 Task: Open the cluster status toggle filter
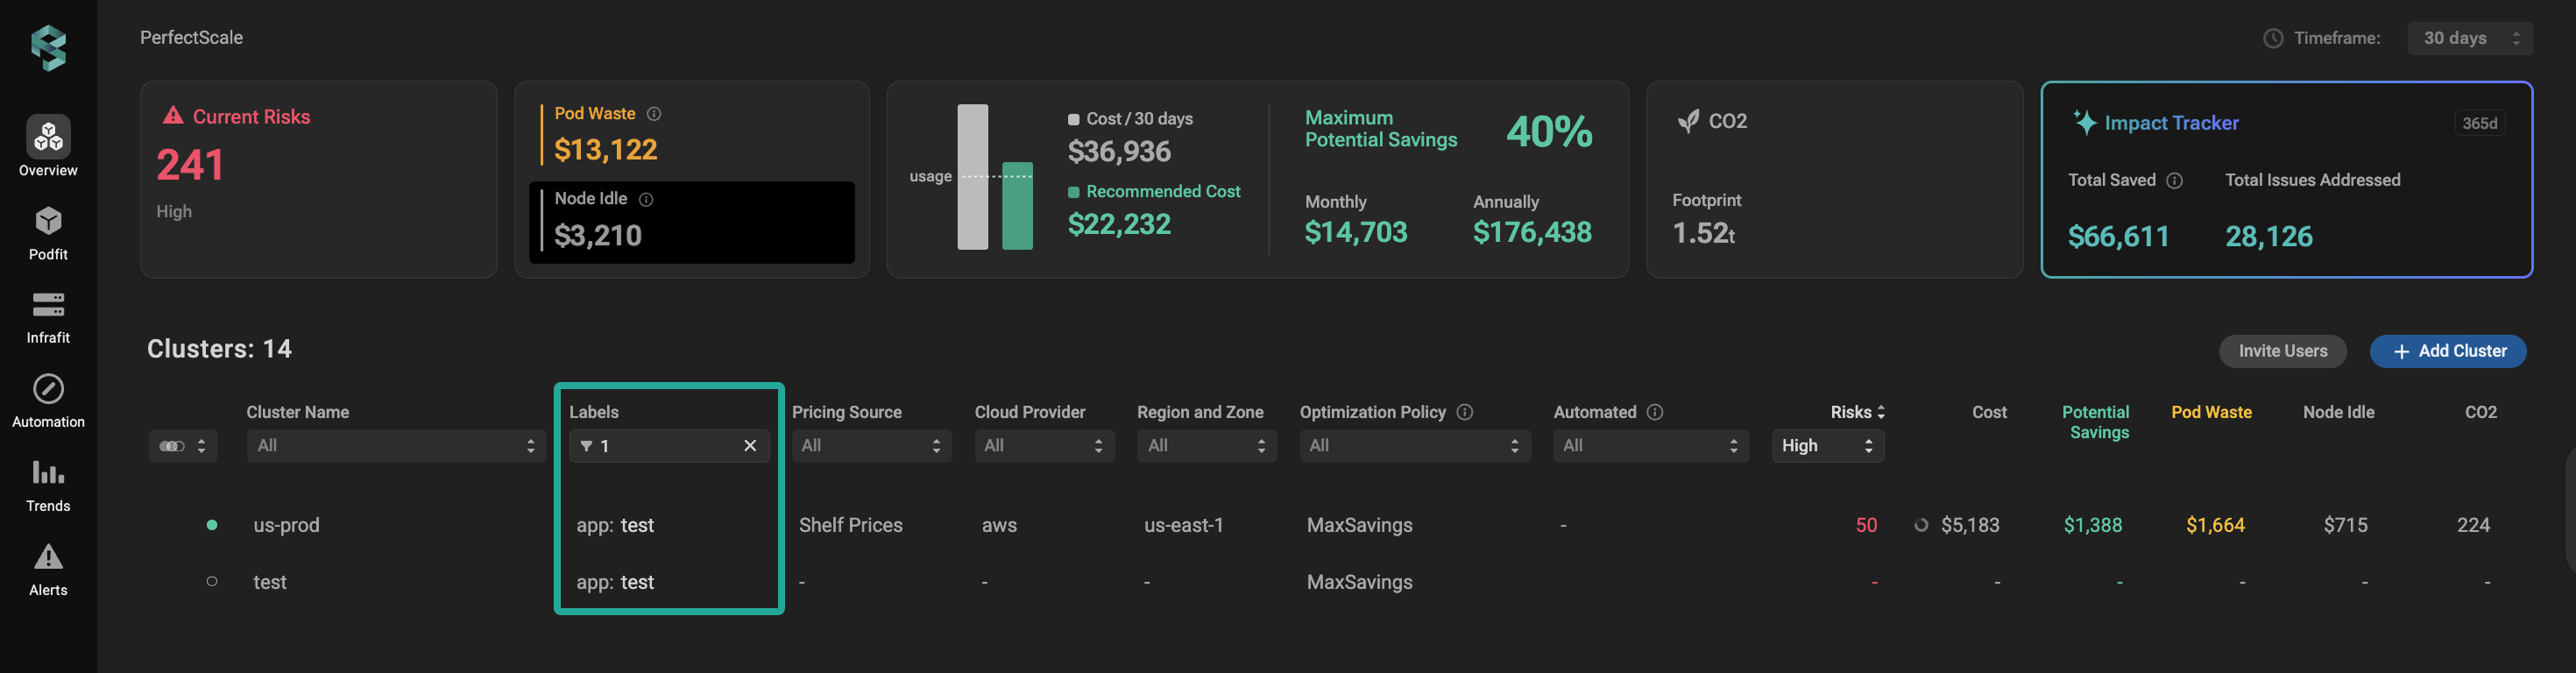(x=183, y=446)
